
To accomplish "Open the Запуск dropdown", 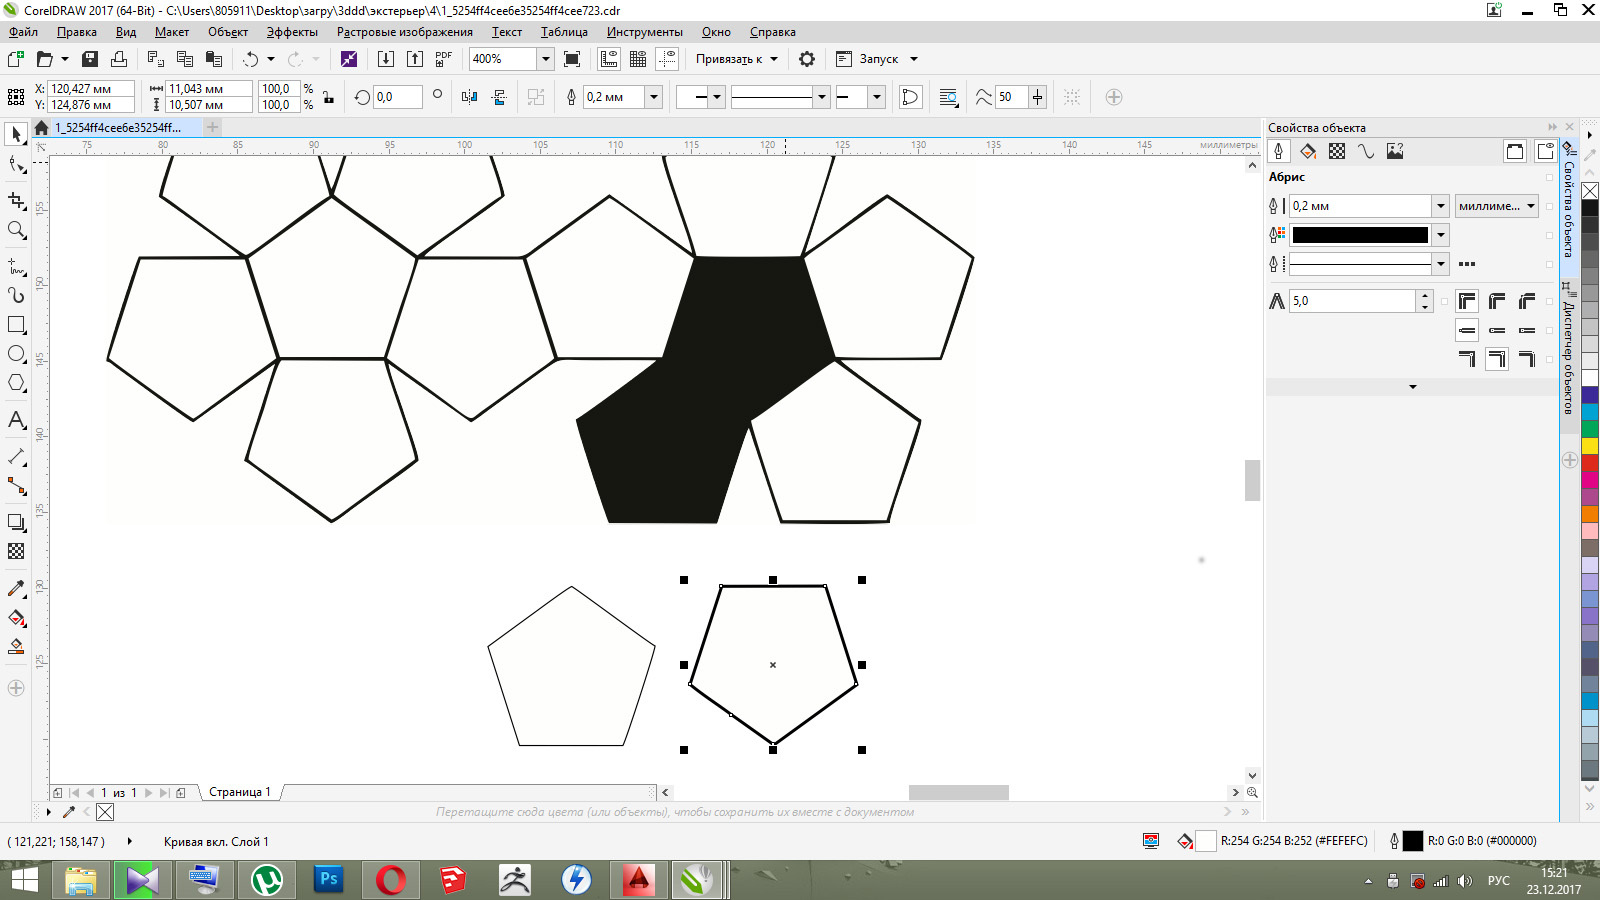I will tap(877, 59).
